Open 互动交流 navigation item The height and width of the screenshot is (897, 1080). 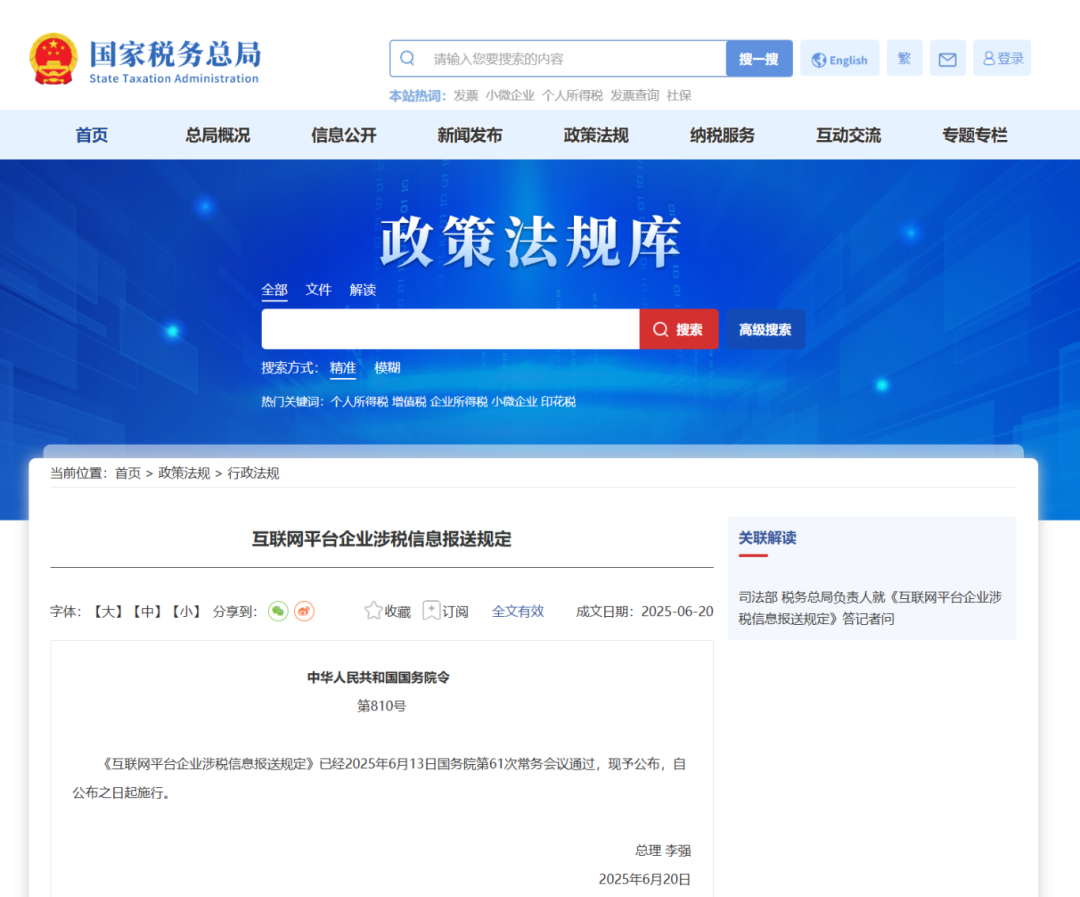849,135
